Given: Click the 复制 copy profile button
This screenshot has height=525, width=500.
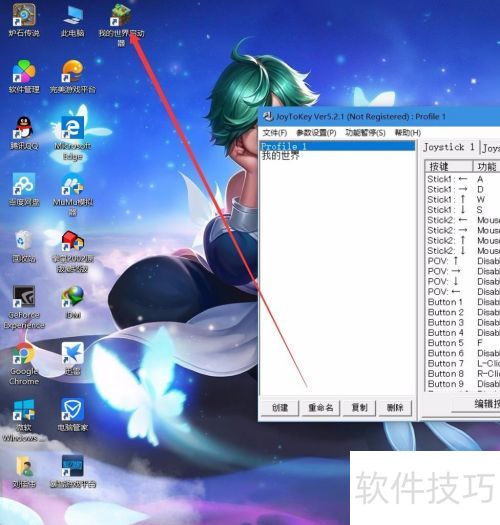Looking at the screenshot, I should point(359,407).
